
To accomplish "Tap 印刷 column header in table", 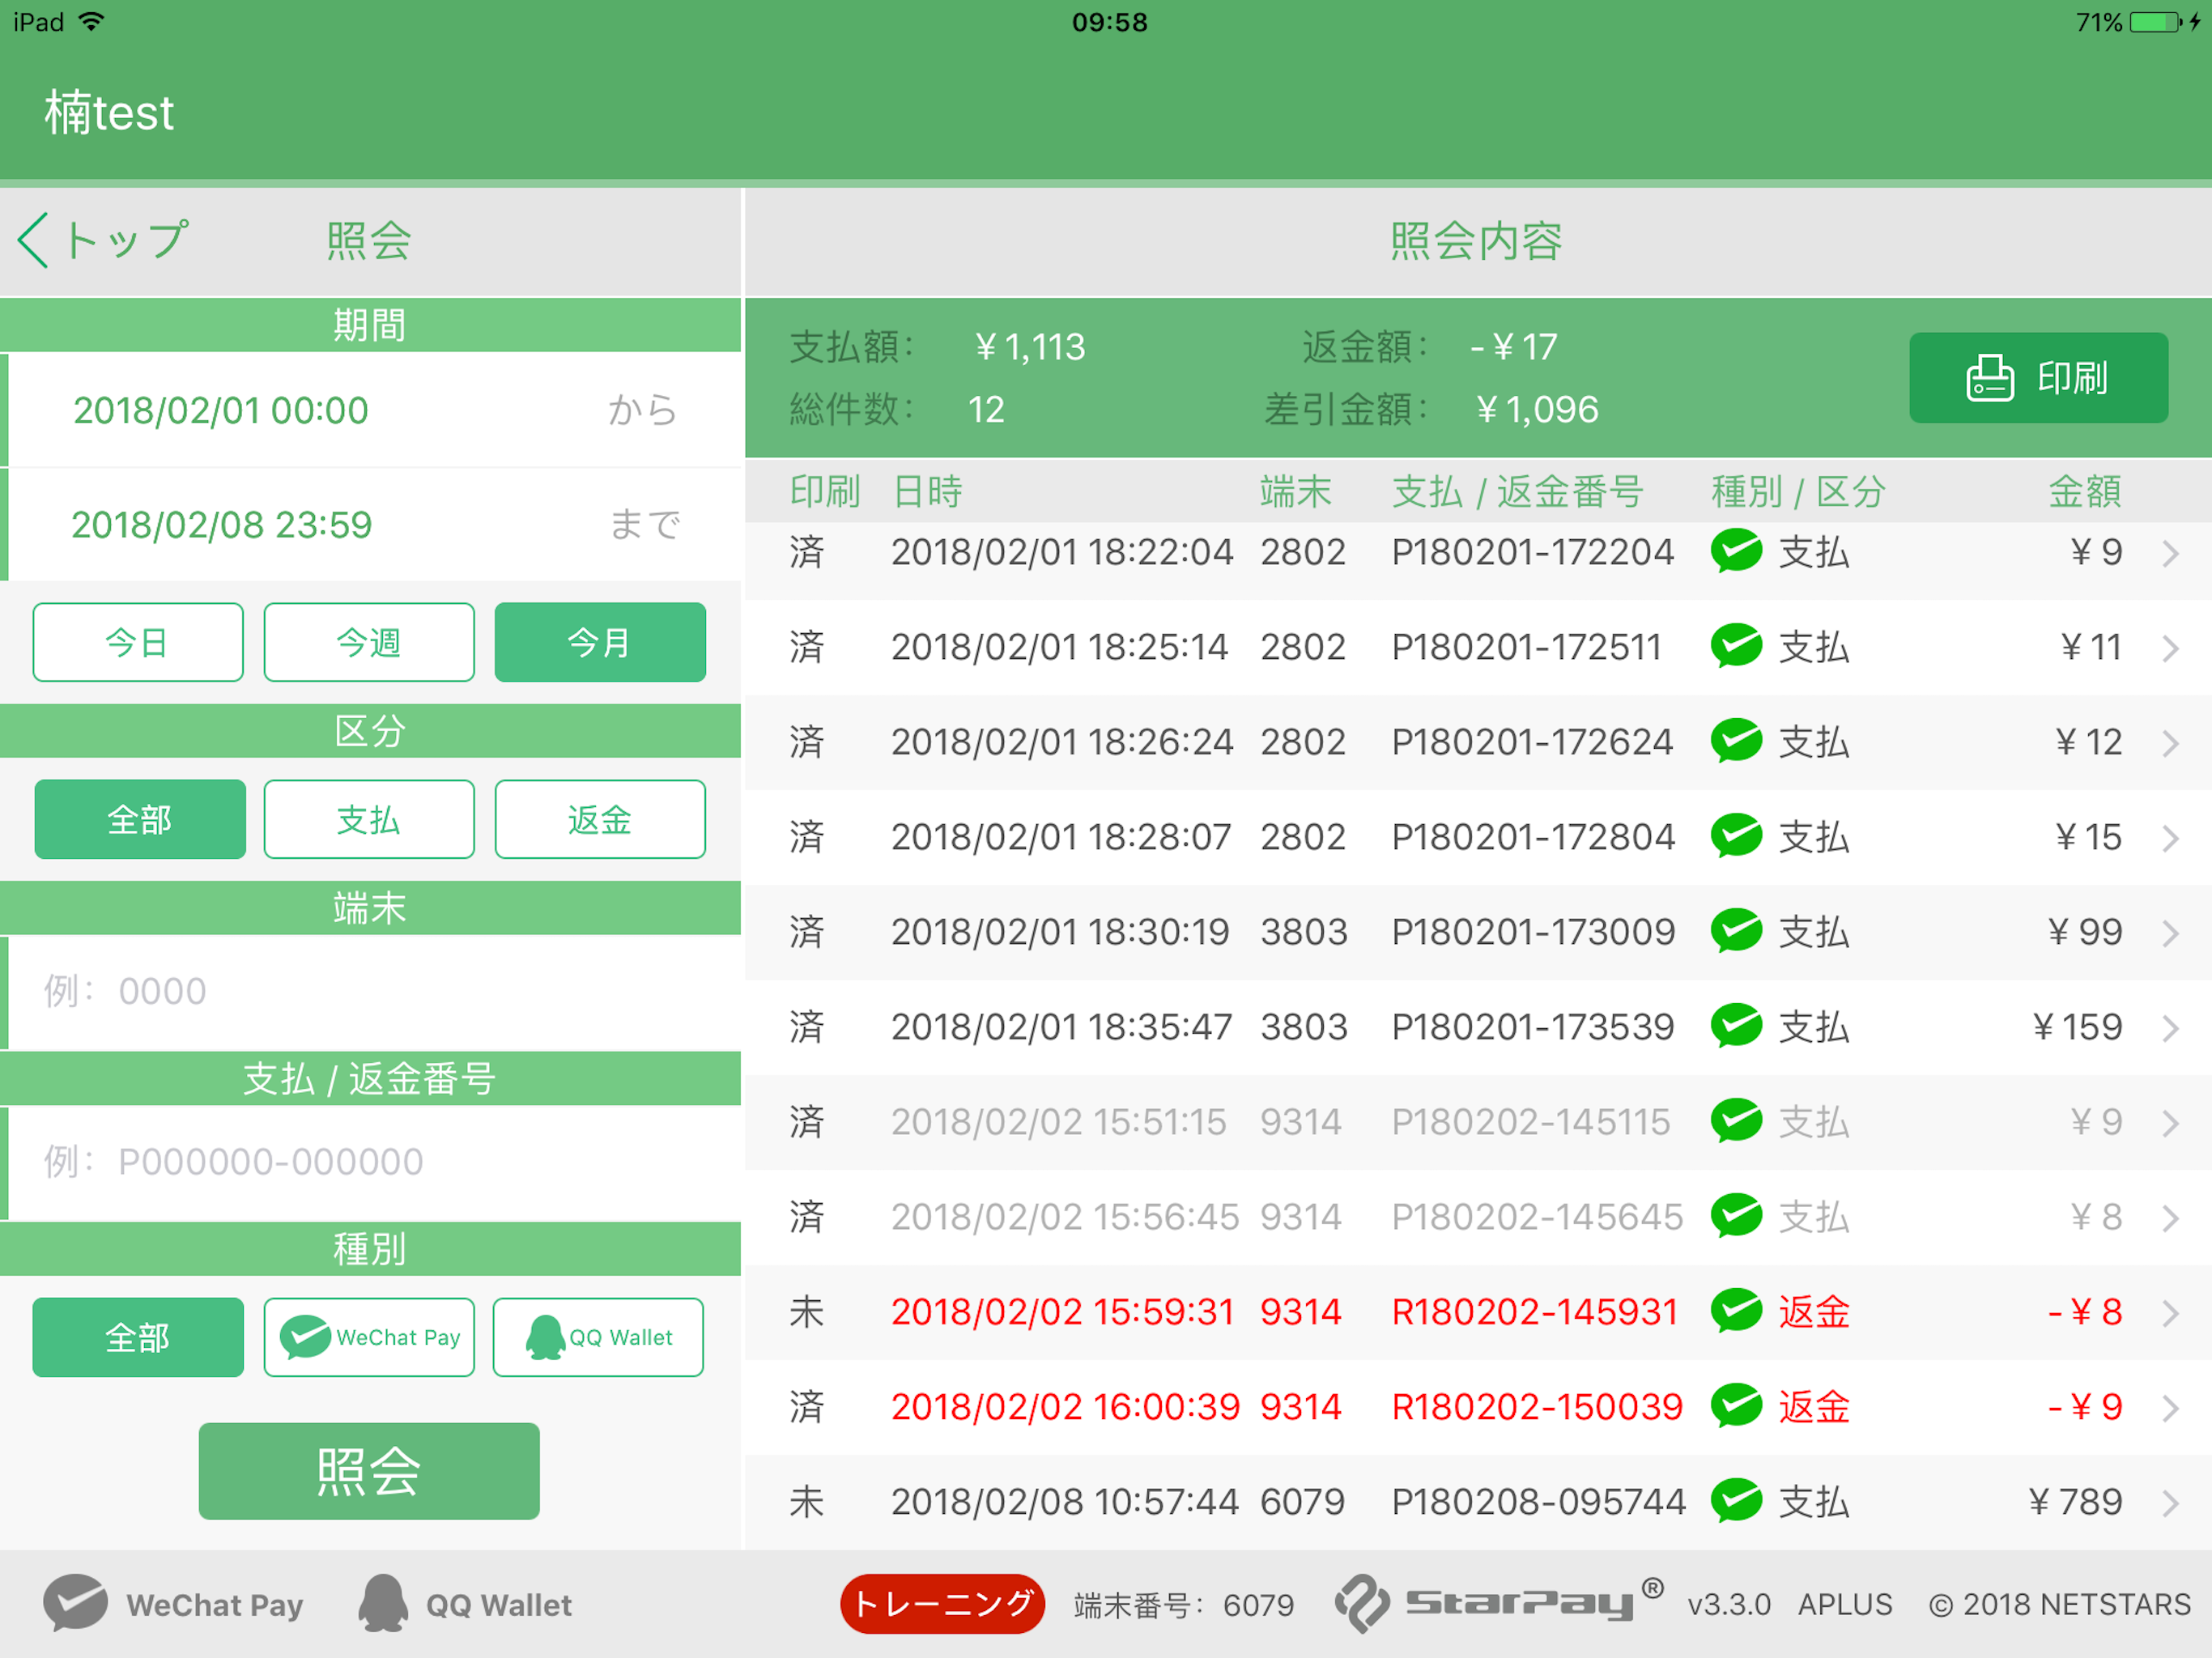I will pos(825,491).
